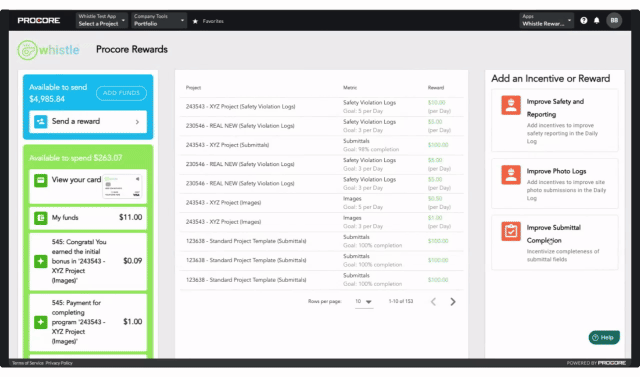Image resolution: width=640 pixels, height=377 pixels.
Task: Click the $0.50 per Day reward value
Action: [x=439, y=203]
